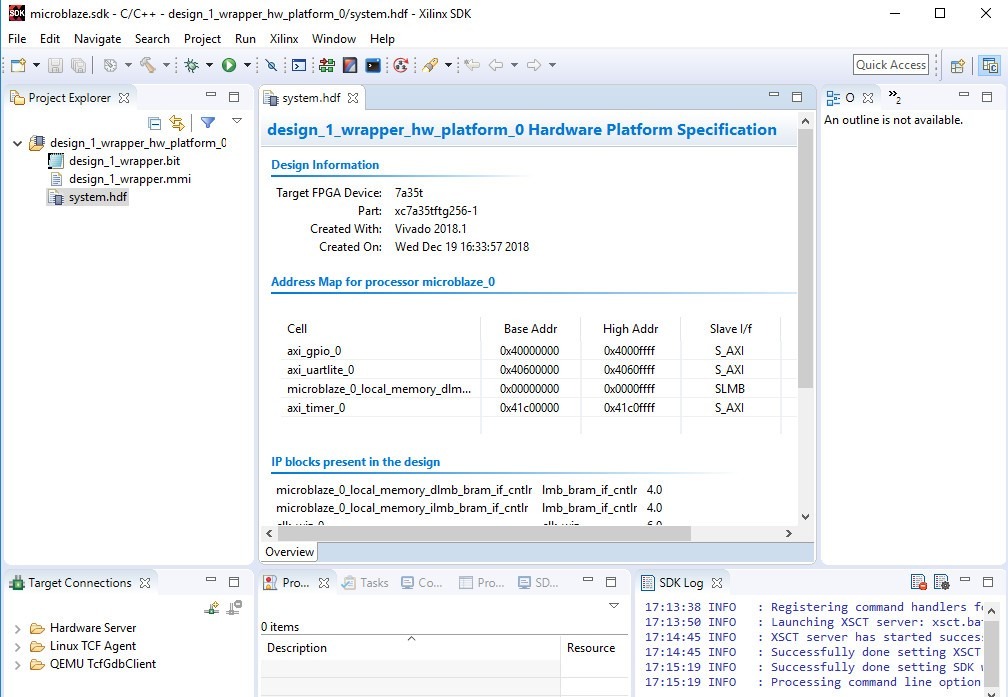Clear the SDK Log output
Screen dimensions: 1008x697
pos(918,581)
